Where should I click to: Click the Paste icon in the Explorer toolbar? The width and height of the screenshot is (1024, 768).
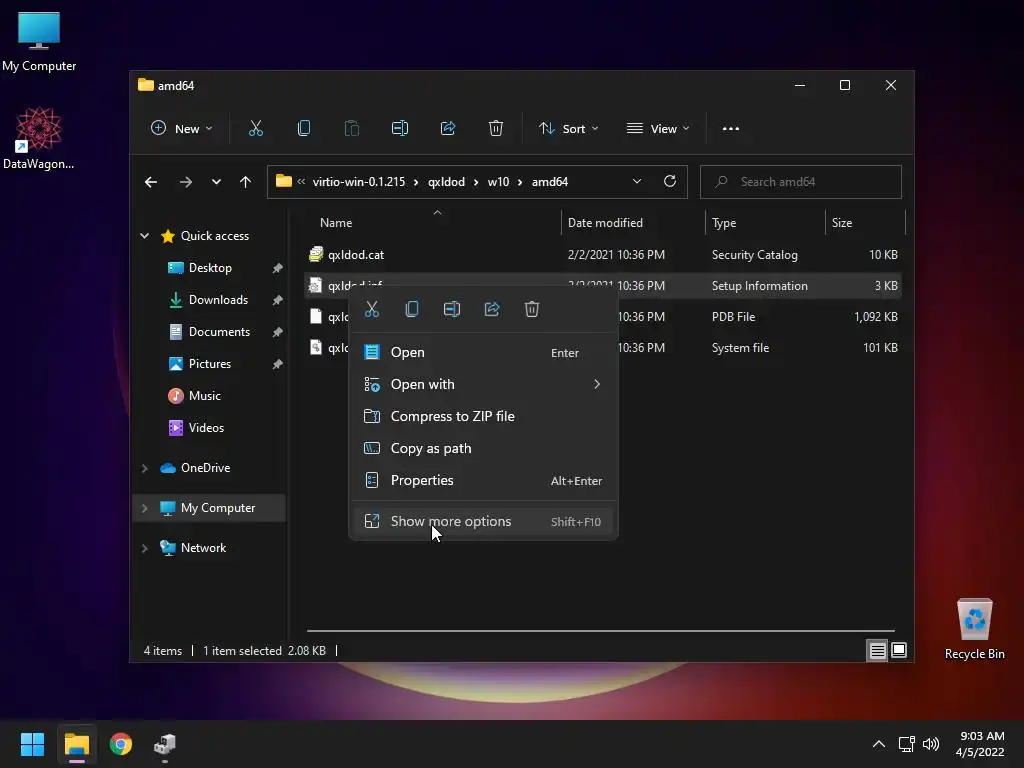point(351,129)
